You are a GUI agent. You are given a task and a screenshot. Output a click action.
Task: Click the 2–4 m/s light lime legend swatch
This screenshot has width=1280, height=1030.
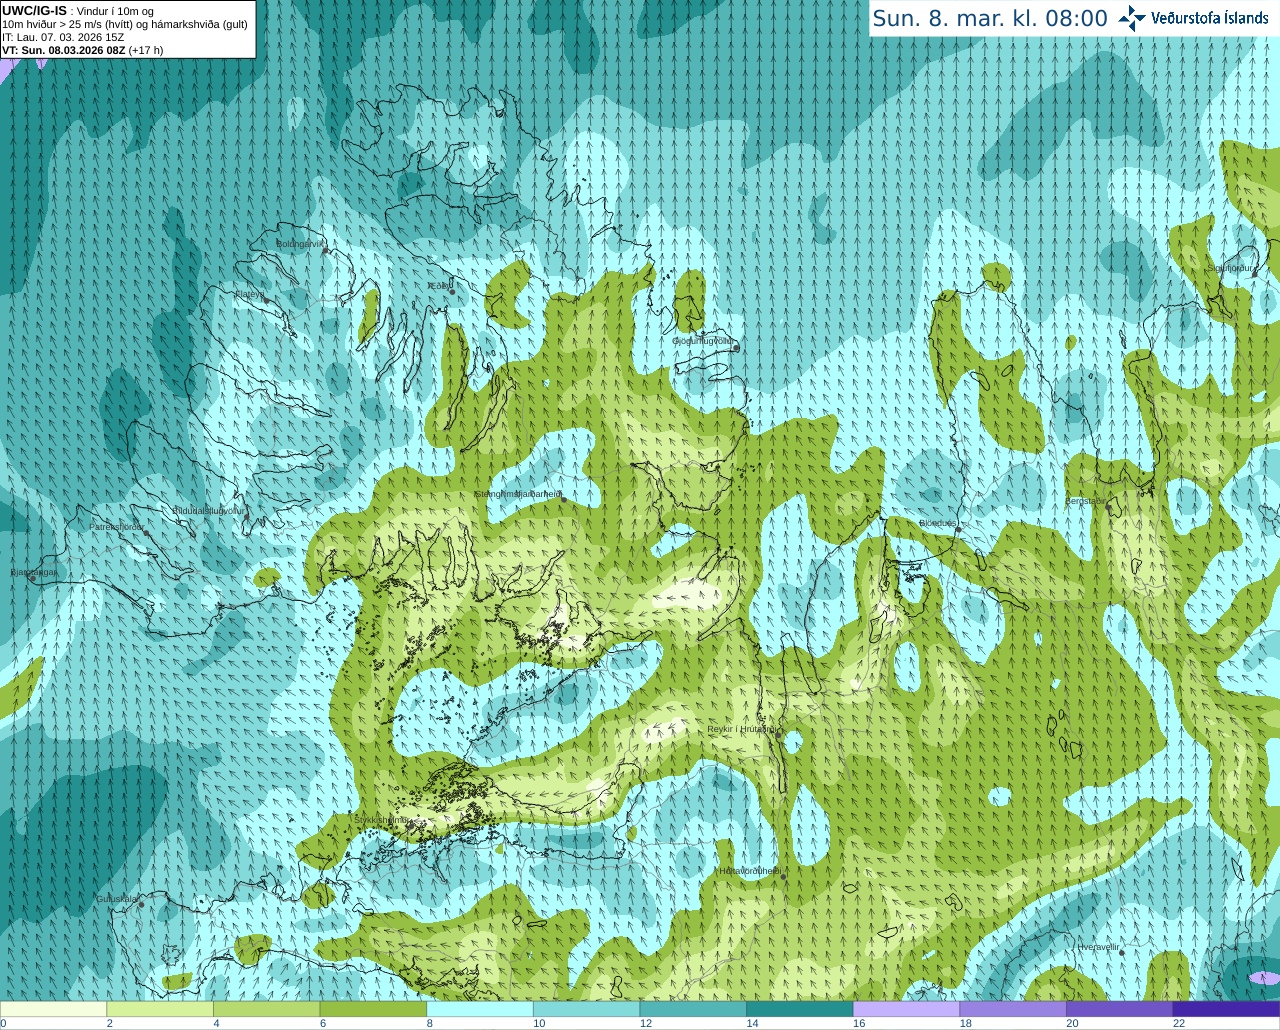coord(160,1009)
